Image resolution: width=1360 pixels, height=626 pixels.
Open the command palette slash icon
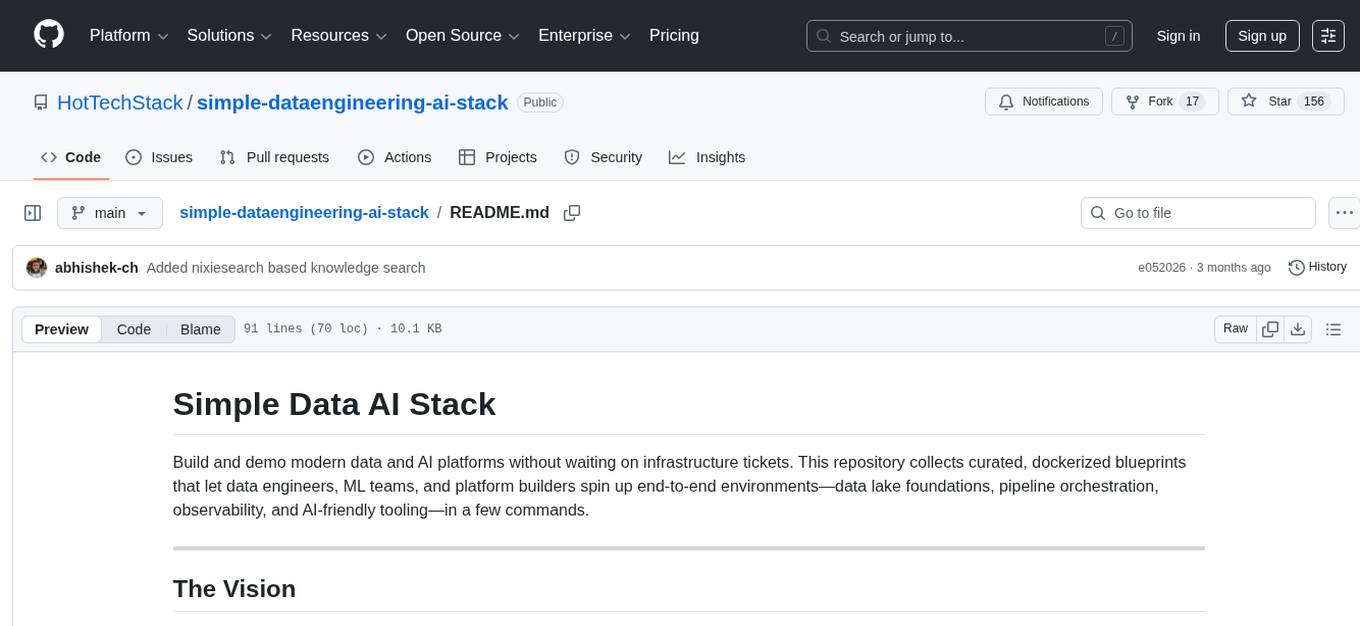click(x=1114, y=35)
